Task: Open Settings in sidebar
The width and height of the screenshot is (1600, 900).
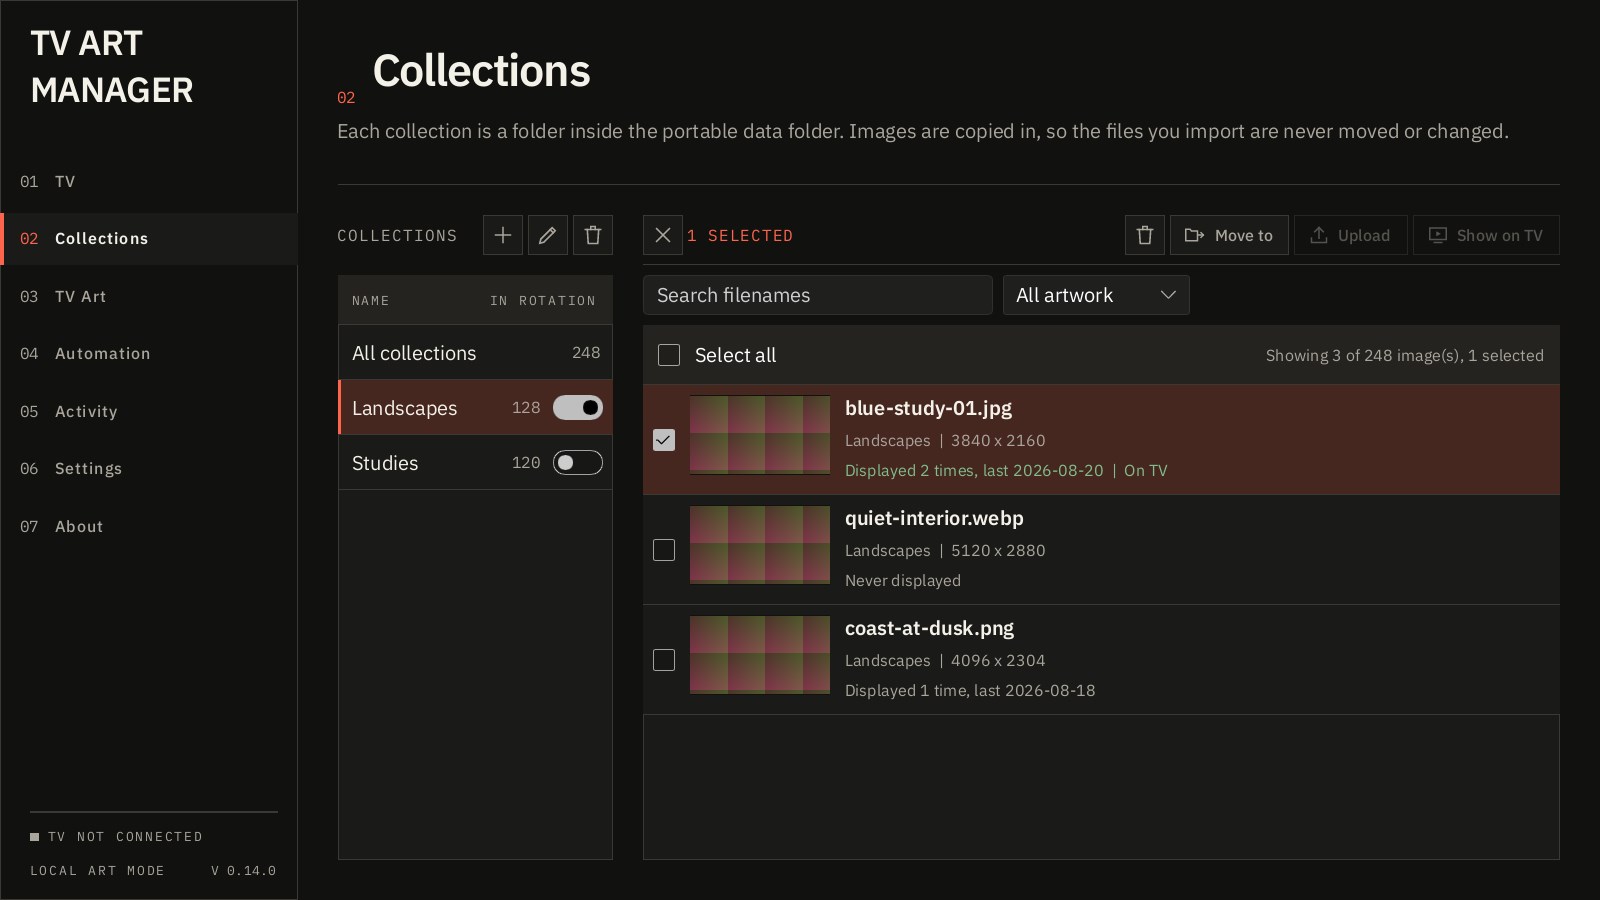Action: [149, 468]
